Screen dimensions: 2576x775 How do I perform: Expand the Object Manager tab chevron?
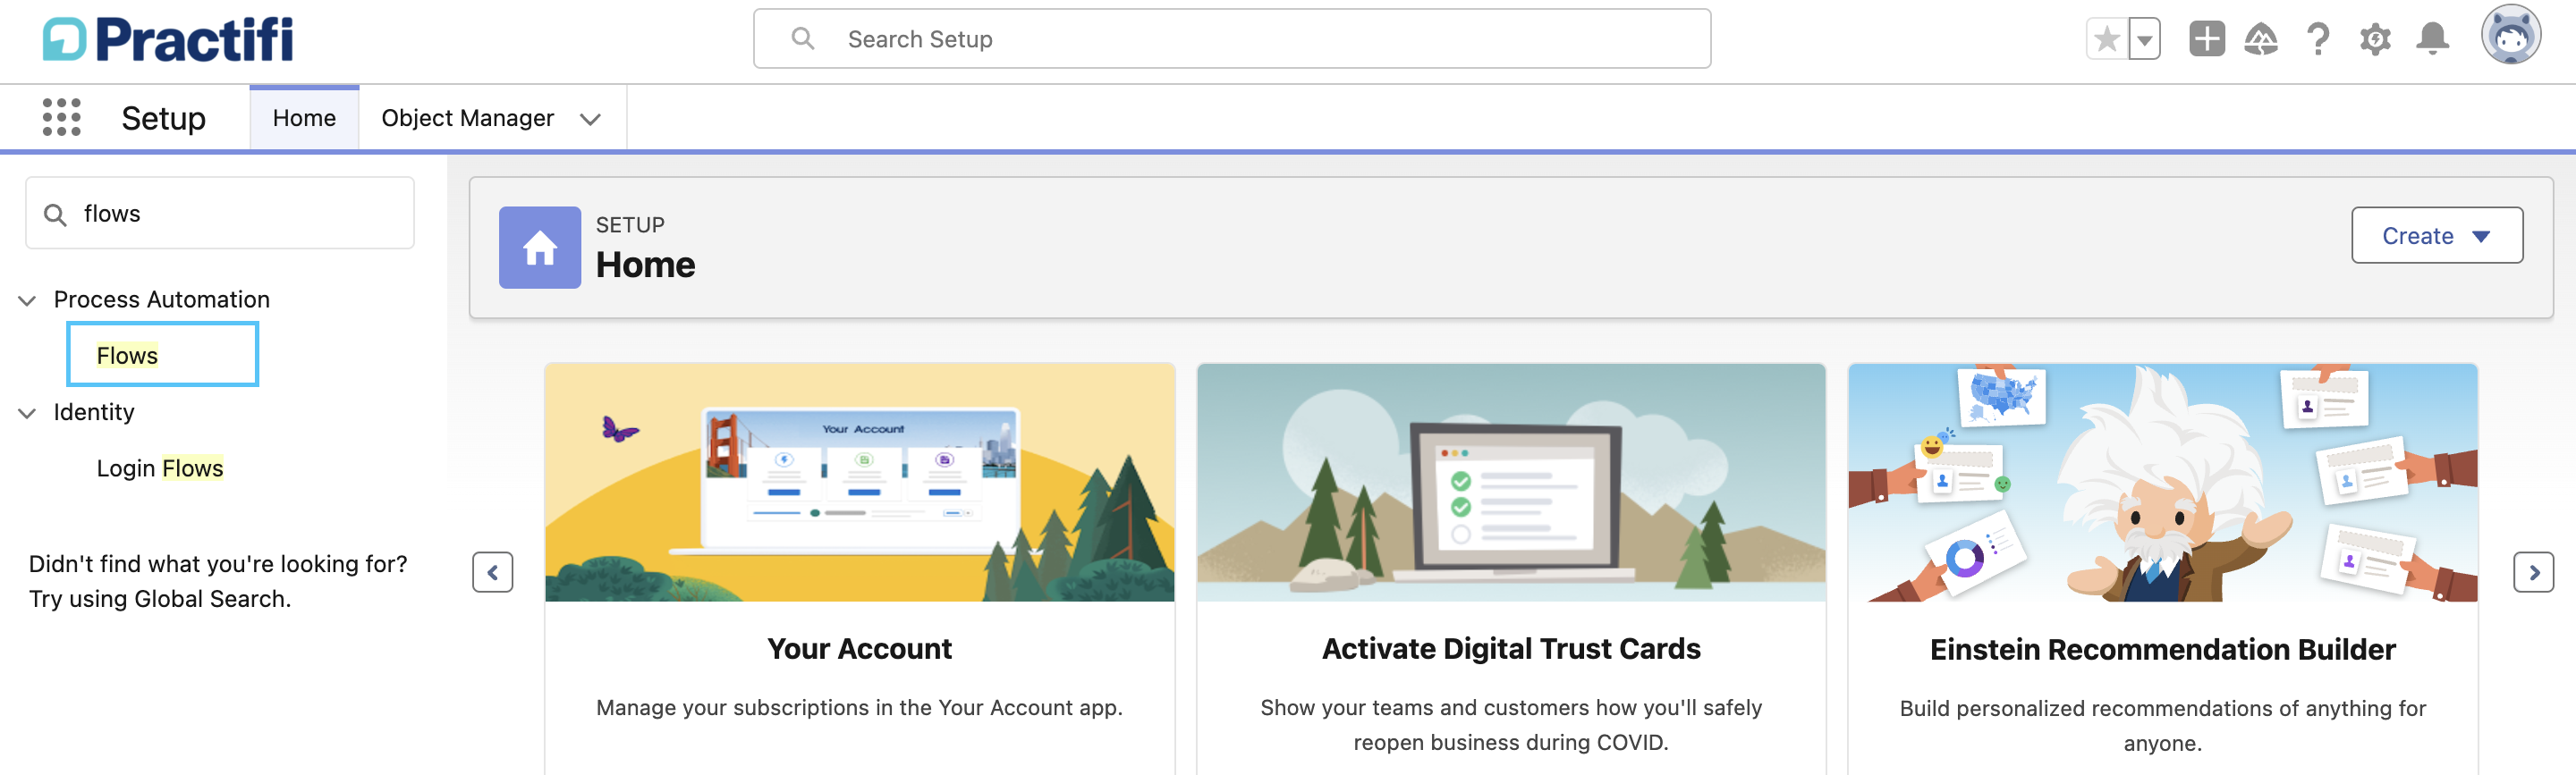click(590, 119)
